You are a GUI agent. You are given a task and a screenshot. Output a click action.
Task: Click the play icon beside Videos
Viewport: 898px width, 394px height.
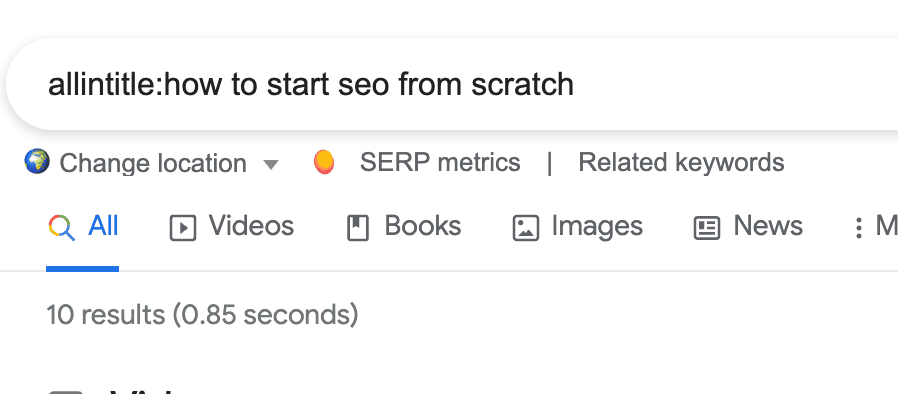pos(183,228)
